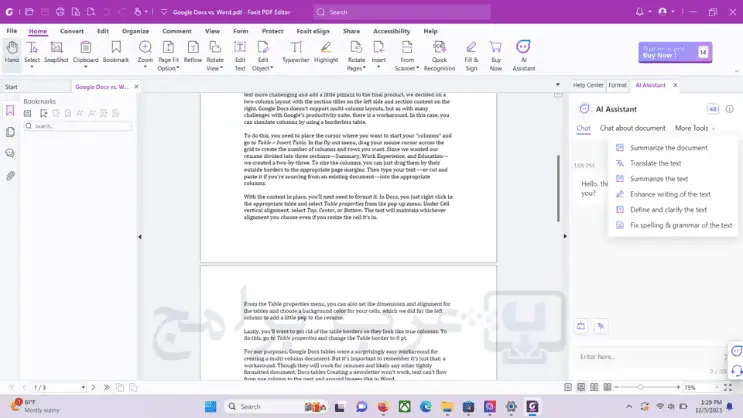Click the document vertical scrollbar
The image size is (743, 418).
pyautogui.click(x=558, y=188)
